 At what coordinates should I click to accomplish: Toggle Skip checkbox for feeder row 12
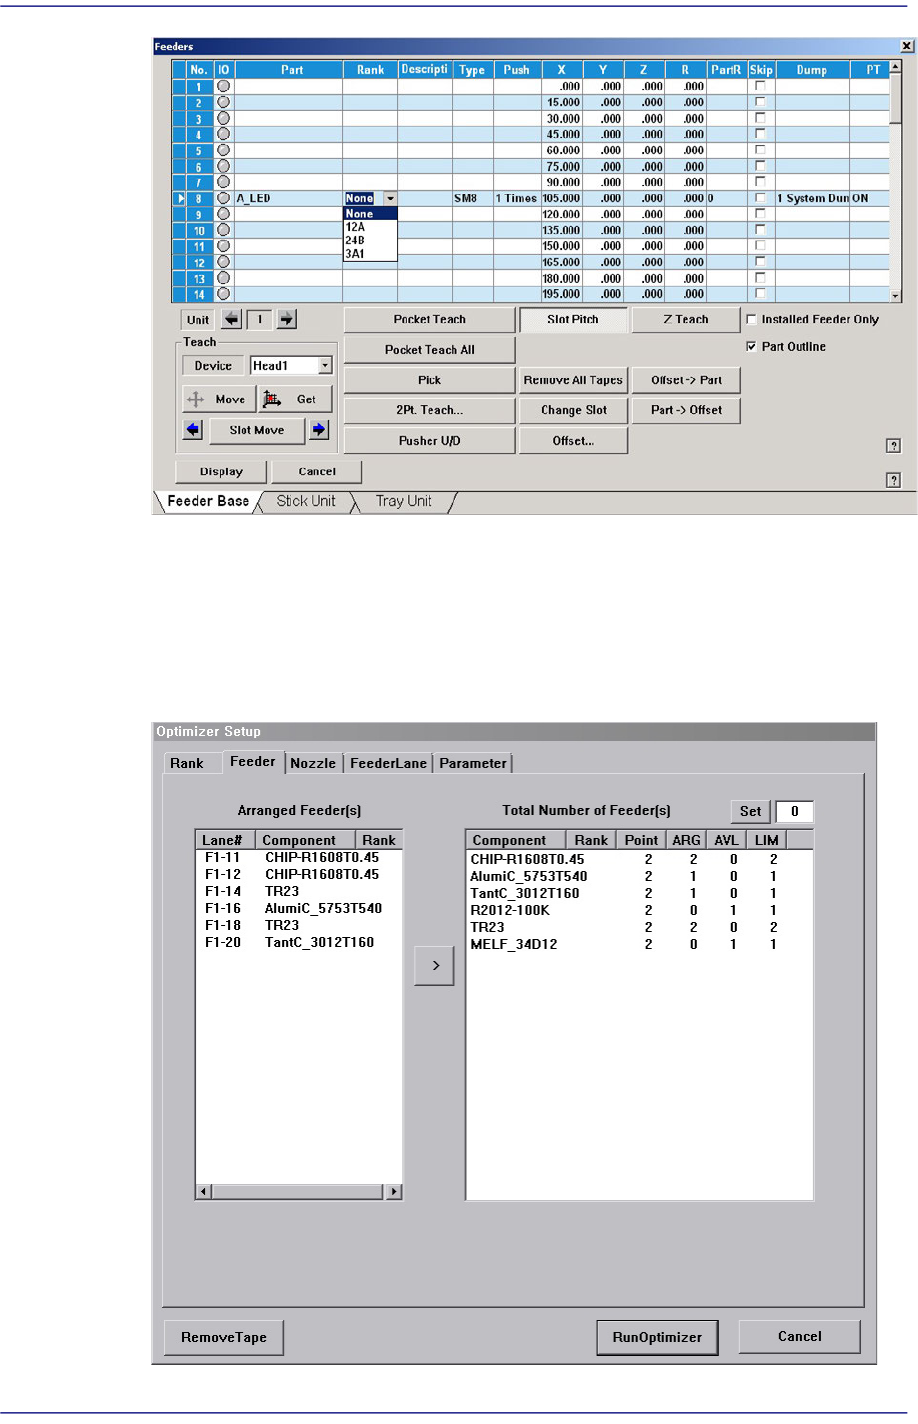tap(760, 262)
